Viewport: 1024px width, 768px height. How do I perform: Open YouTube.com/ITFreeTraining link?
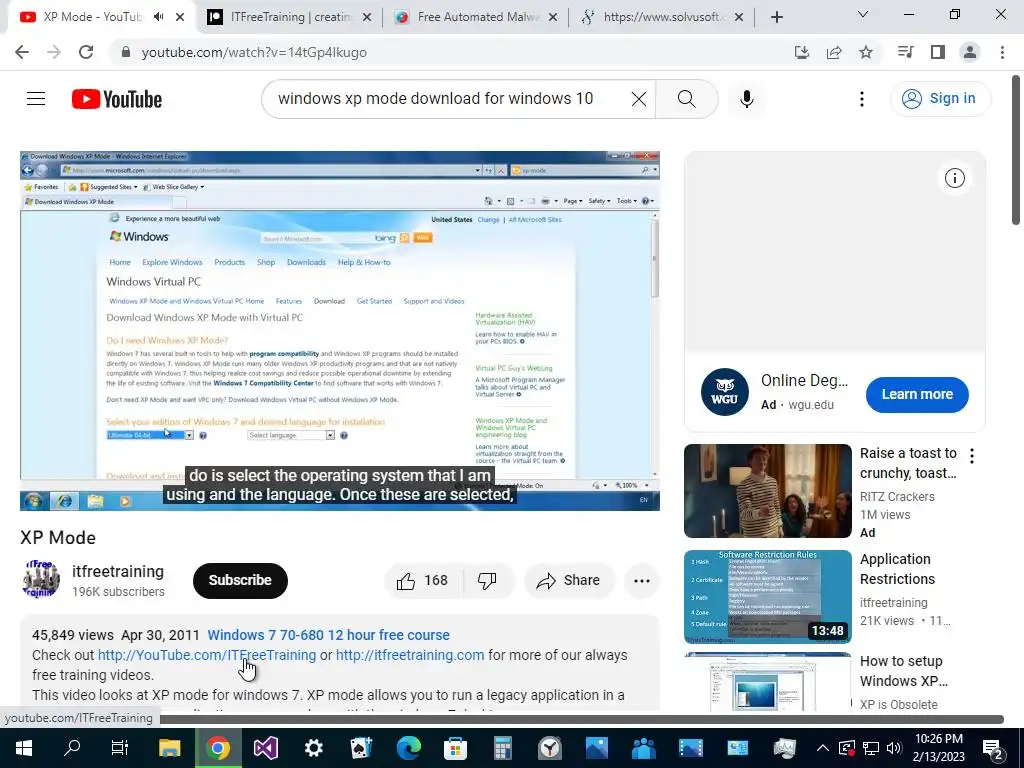click(206, 655)
